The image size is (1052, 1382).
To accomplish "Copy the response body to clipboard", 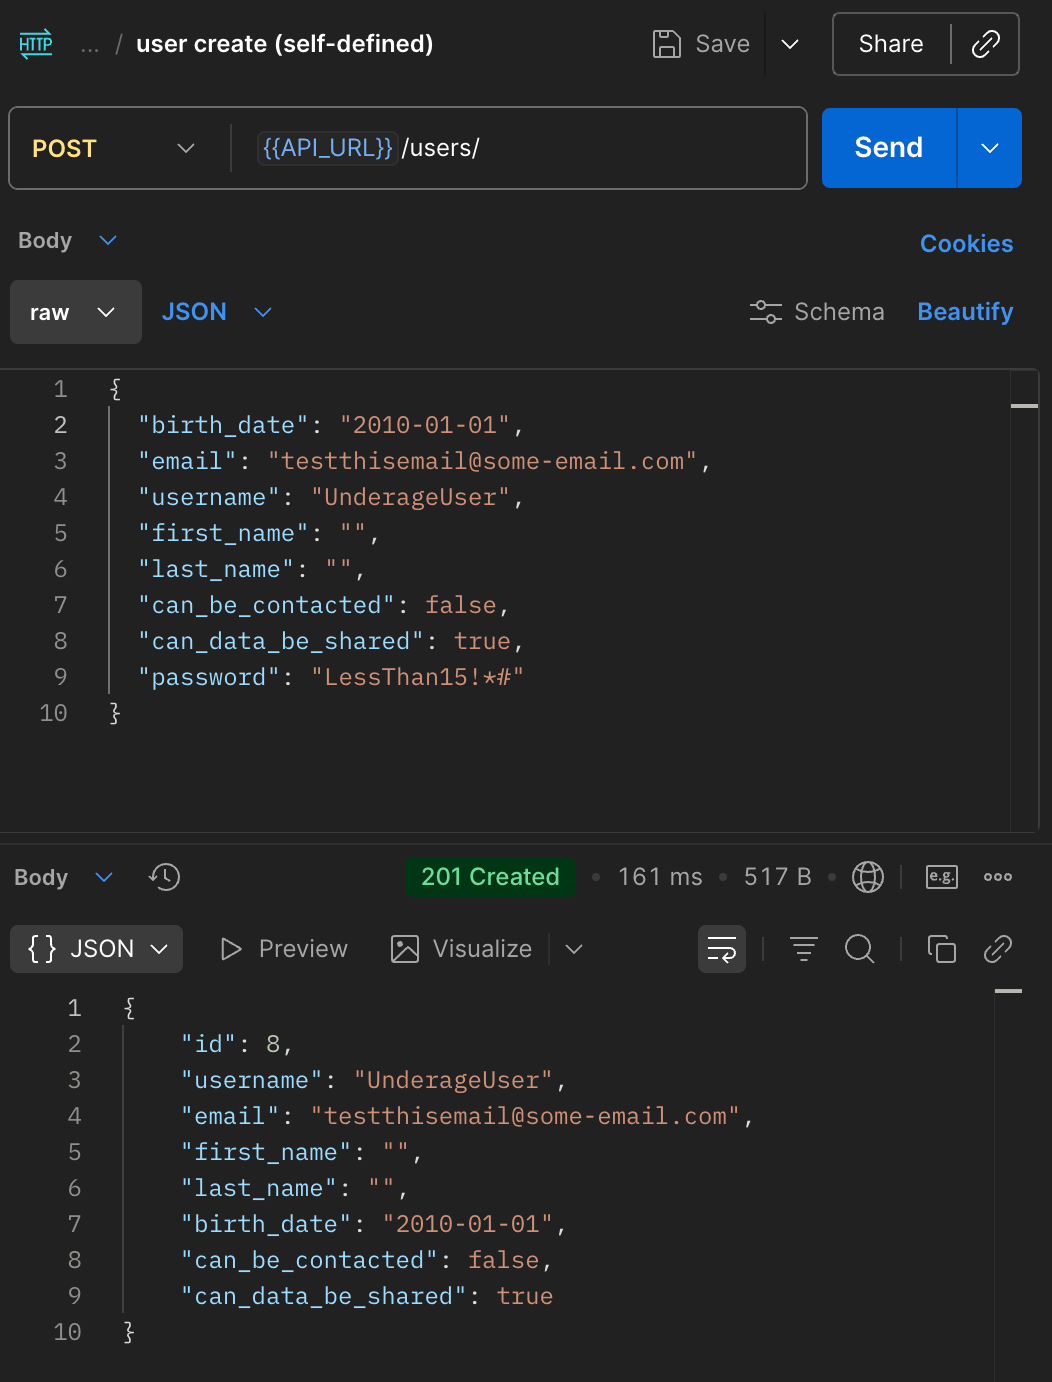I will point(941,949).
